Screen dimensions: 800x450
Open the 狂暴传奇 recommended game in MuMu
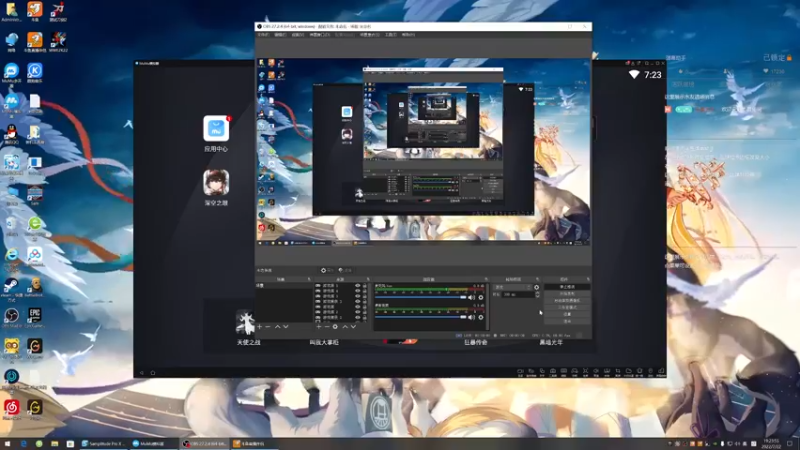[476, 342]
